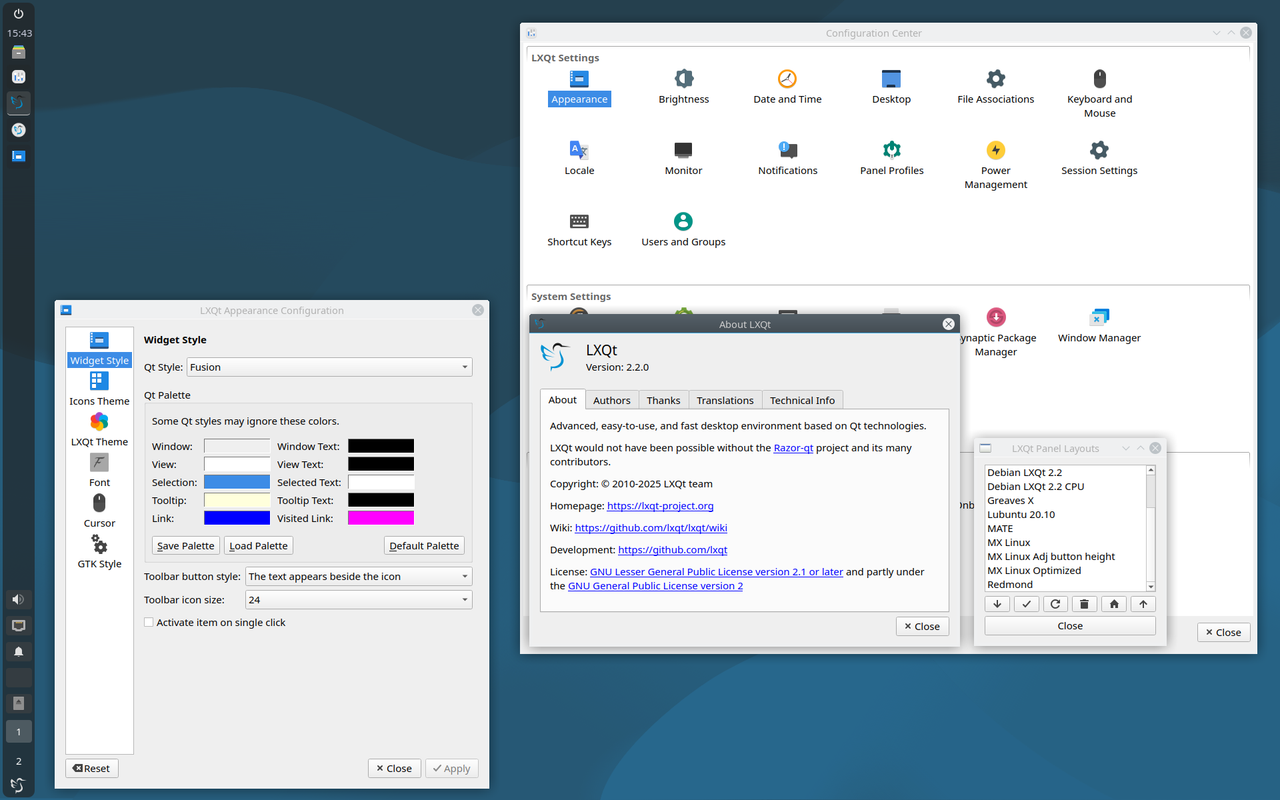The width and height of the screenshot is (1280, 800).
Task: Select Widget Style in appearance sidebar
Action: [x=99, y=348]
